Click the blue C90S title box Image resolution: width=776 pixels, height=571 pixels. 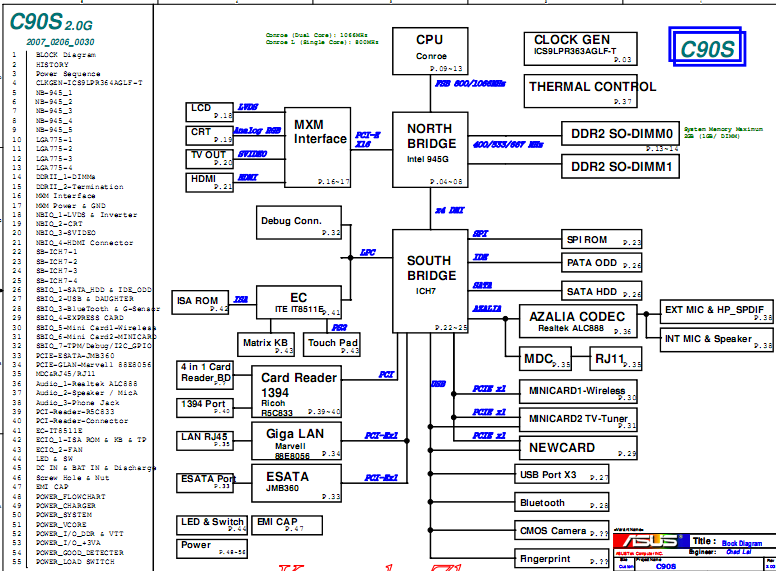click(707, 49)
